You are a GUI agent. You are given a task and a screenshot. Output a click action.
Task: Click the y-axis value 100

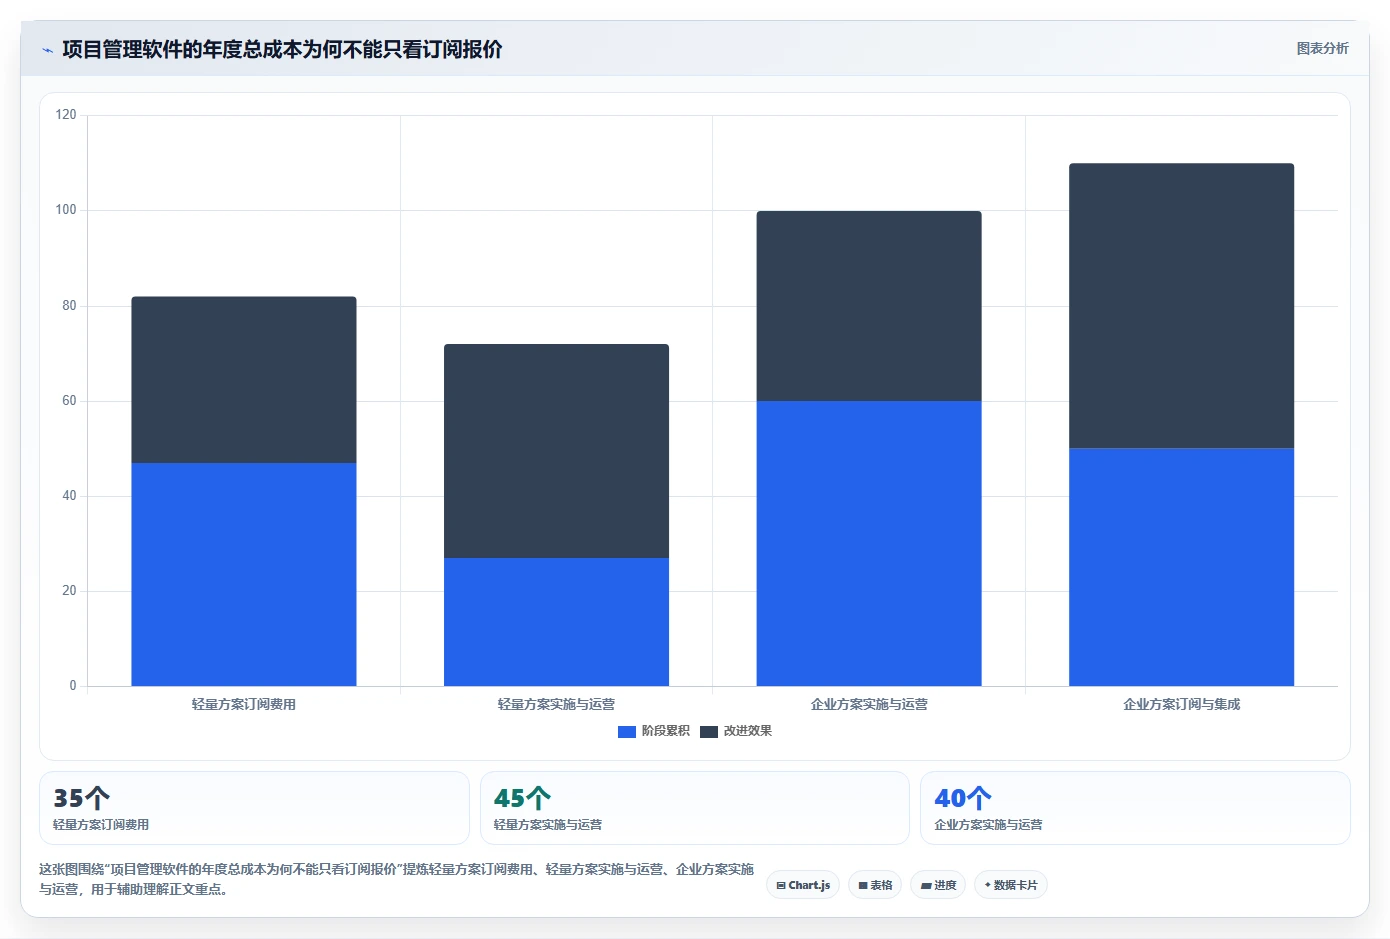click(66, 210)
